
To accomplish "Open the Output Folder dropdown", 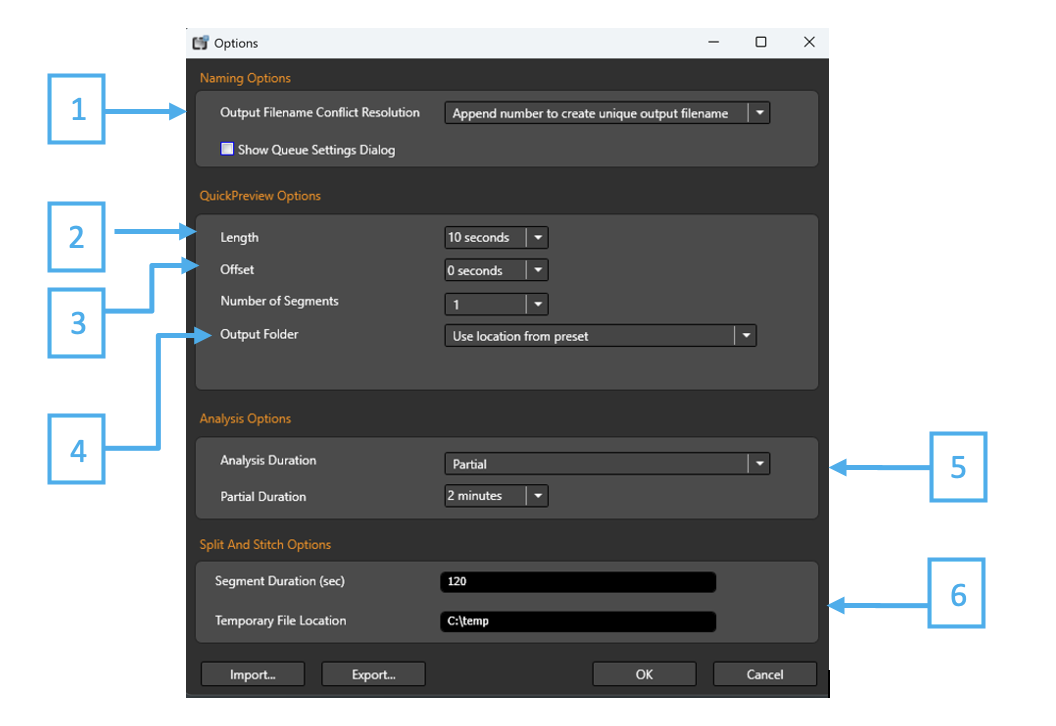I will click(746, 335).
